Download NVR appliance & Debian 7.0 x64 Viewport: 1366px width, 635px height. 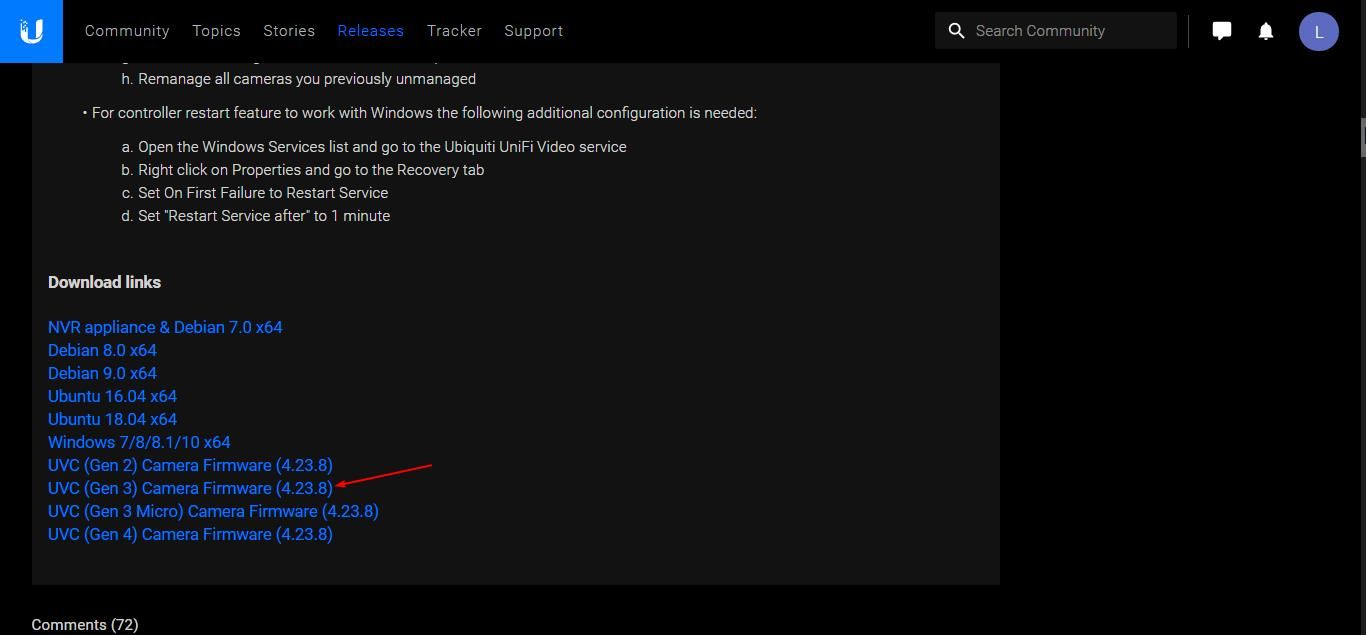[165, 327]
